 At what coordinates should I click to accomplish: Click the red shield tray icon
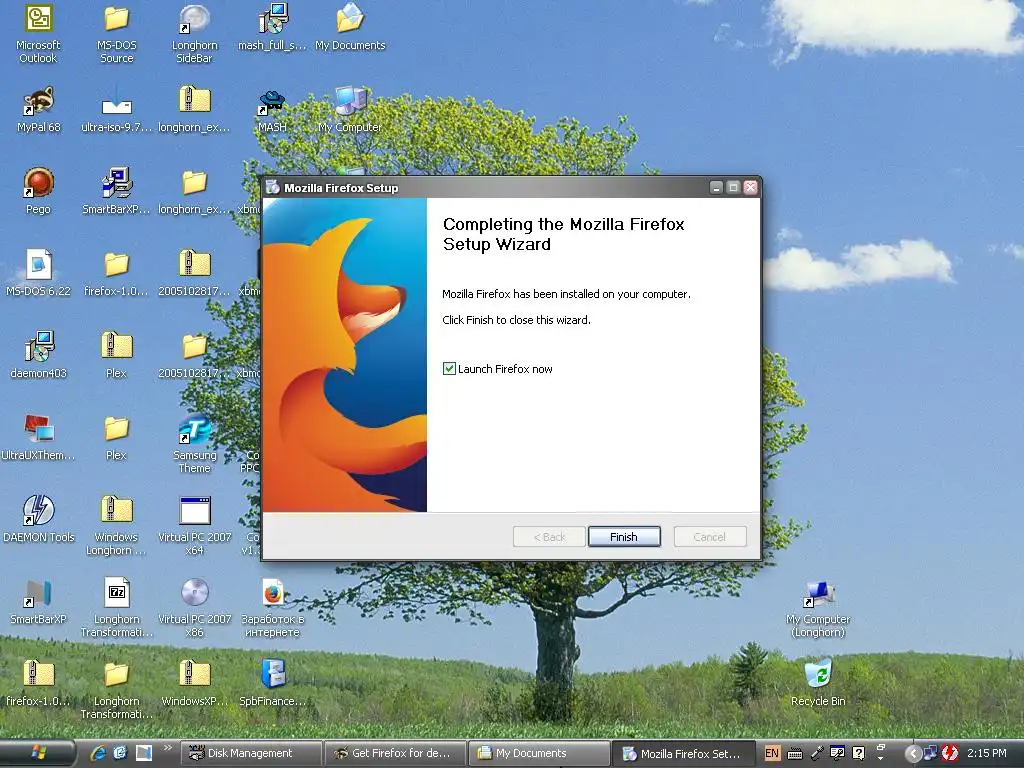[x=950, y=753]
